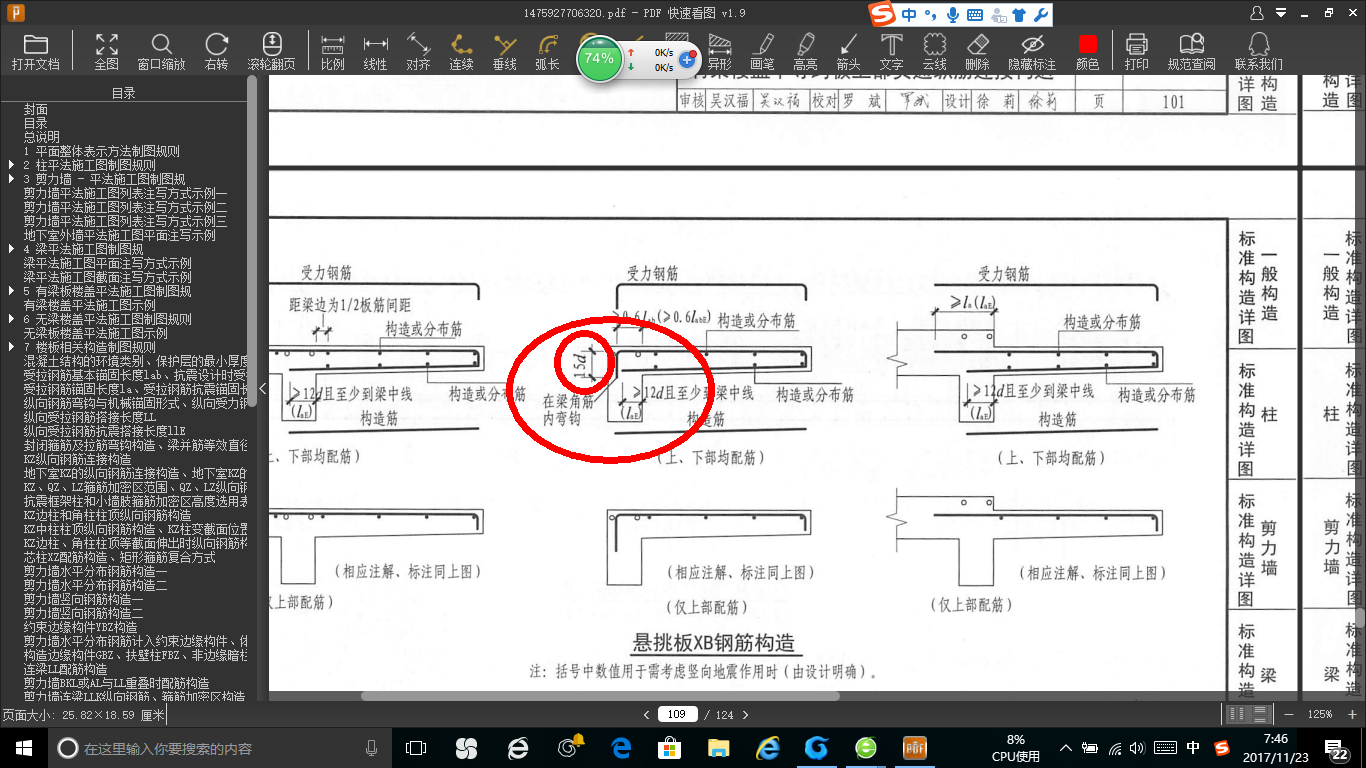Pick the 画笔 brush tool
This screenshot has height=768, width=1366.
click(x=762, y=52)
